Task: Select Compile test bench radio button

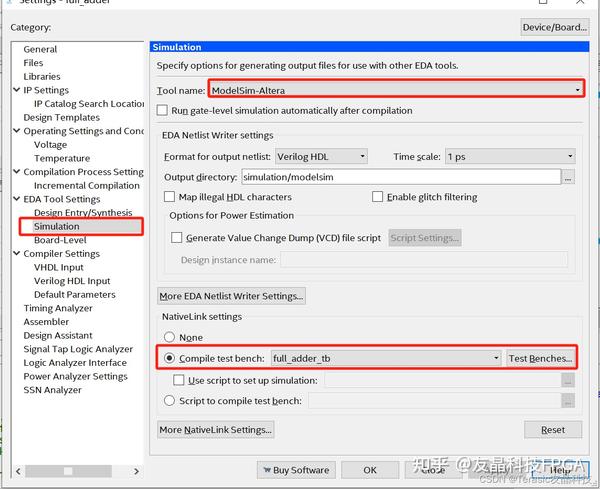Action: click(169, 358)
